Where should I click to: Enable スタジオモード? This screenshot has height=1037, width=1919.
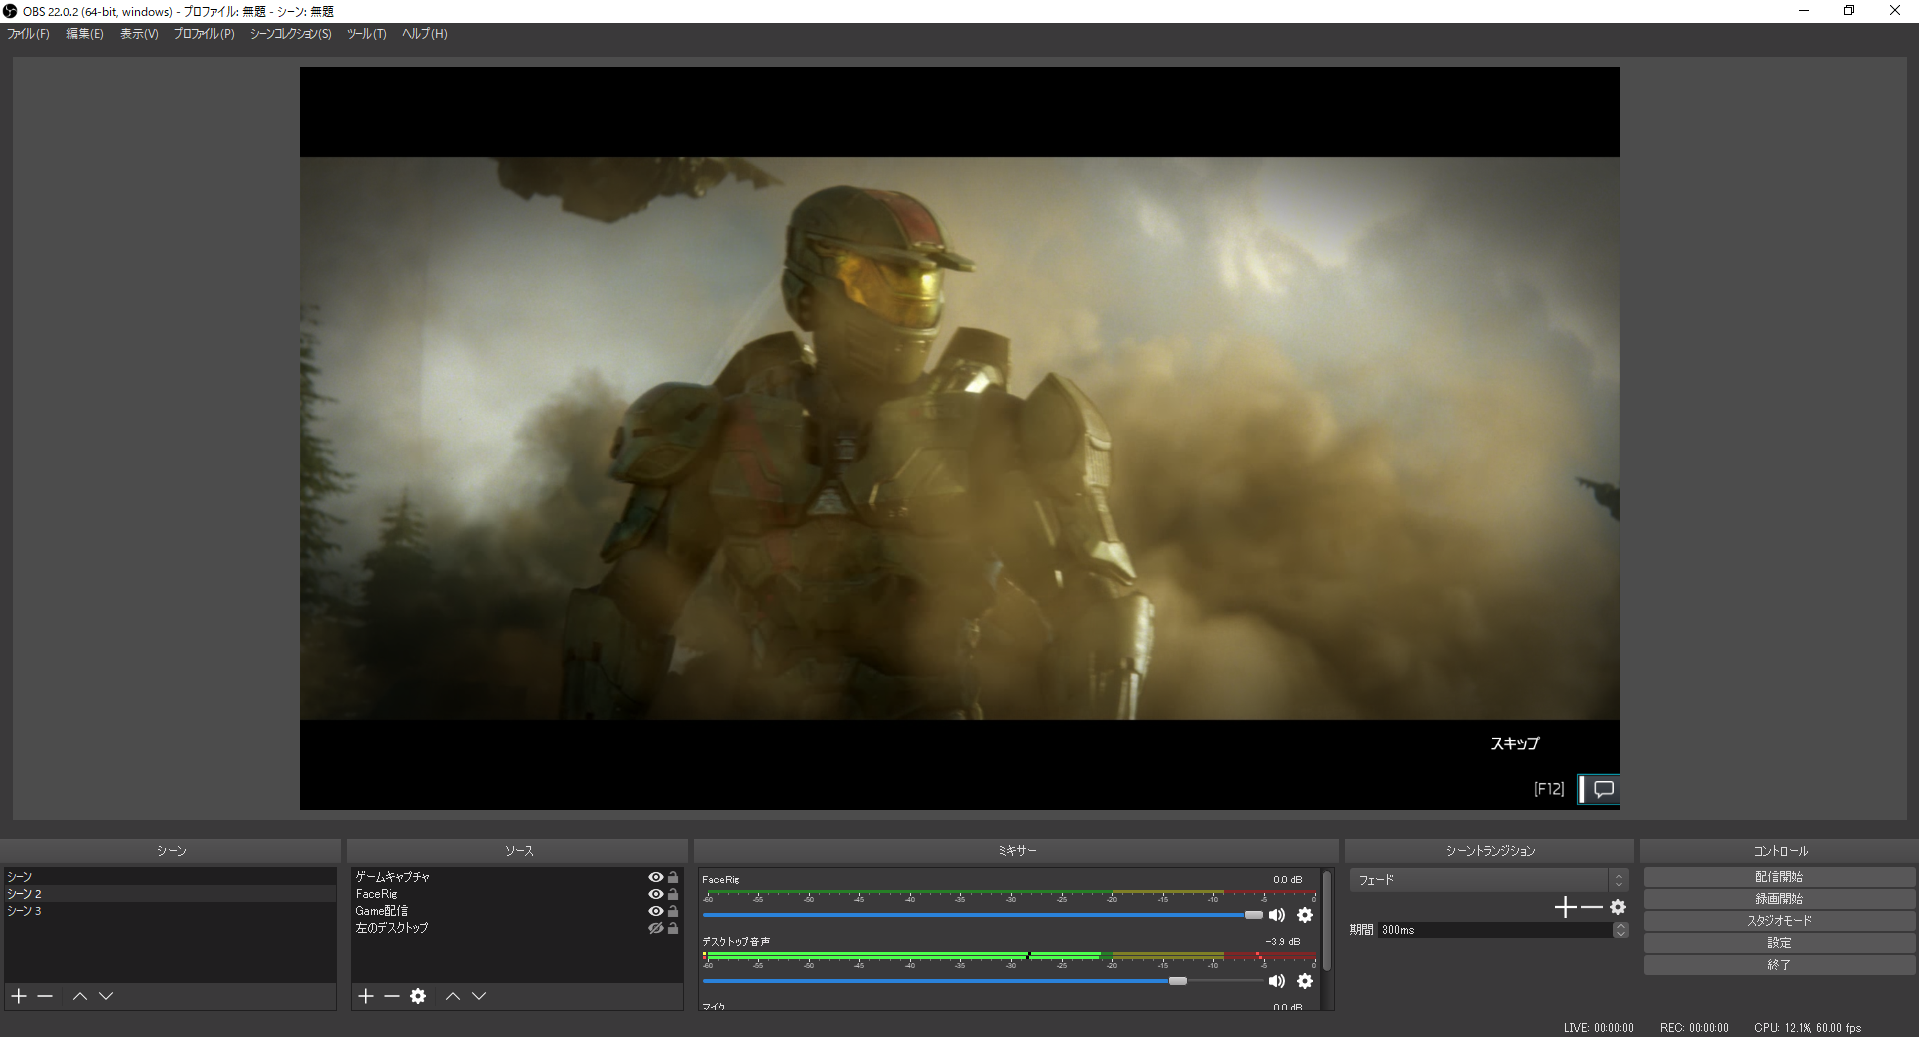pos(1779,920)
